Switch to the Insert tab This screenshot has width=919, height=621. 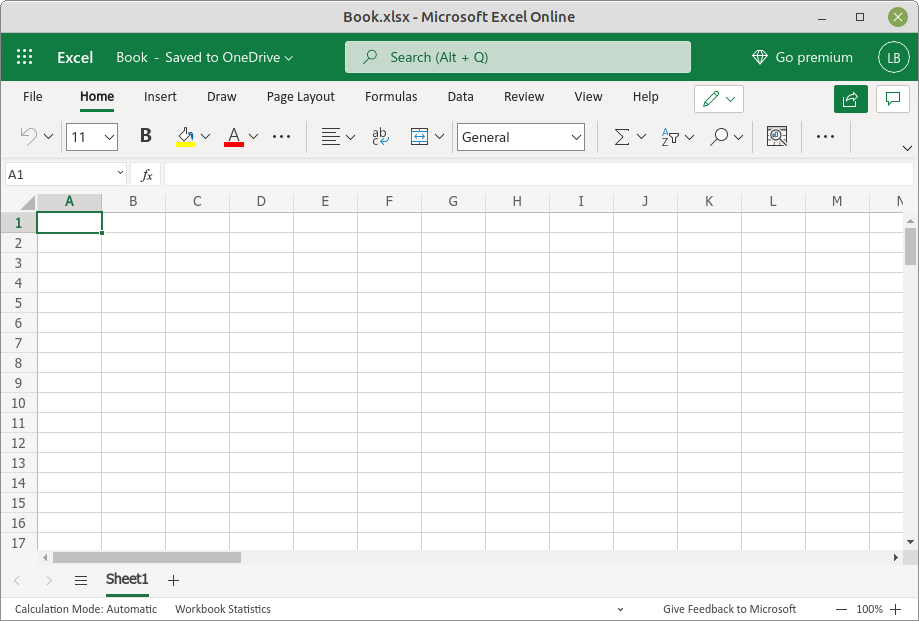coord(160,97)
